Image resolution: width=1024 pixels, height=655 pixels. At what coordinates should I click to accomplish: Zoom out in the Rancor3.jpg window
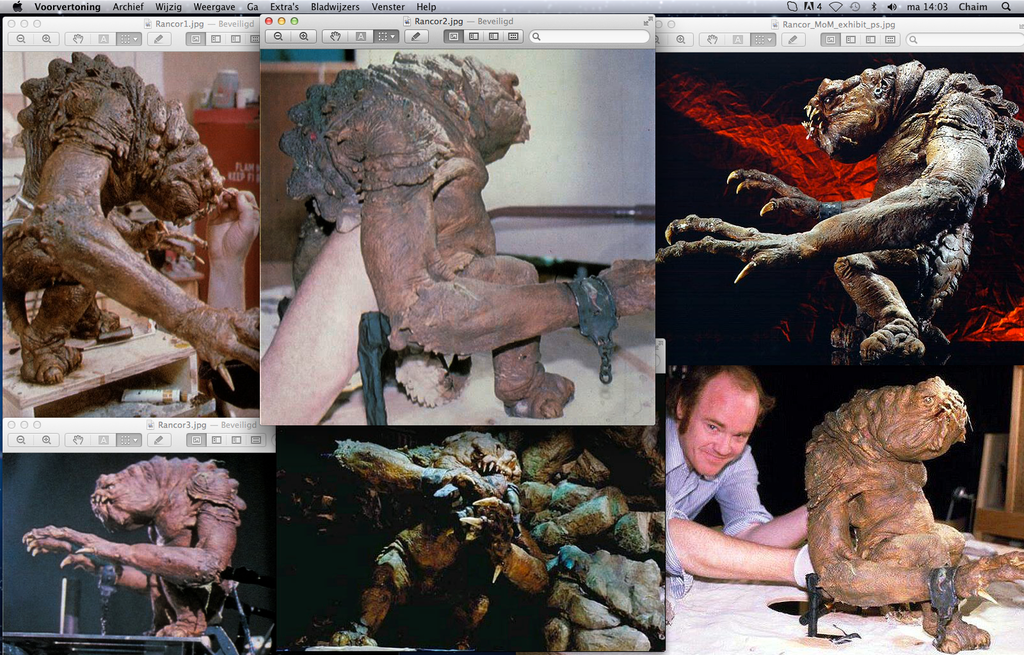(x=21, y=440)
